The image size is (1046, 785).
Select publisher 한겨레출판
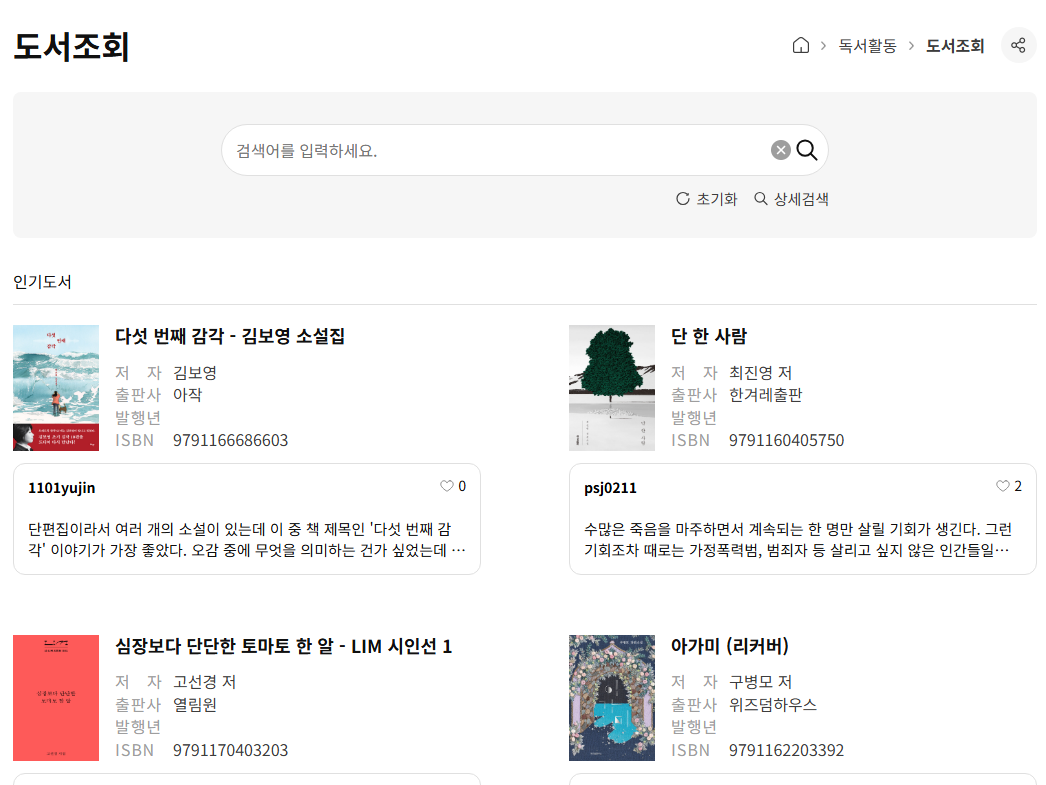coord(765,395)
